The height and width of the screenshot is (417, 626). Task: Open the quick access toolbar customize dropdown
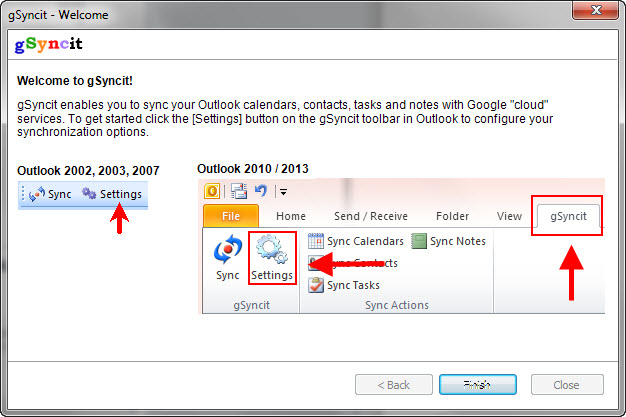click(283, 192)
